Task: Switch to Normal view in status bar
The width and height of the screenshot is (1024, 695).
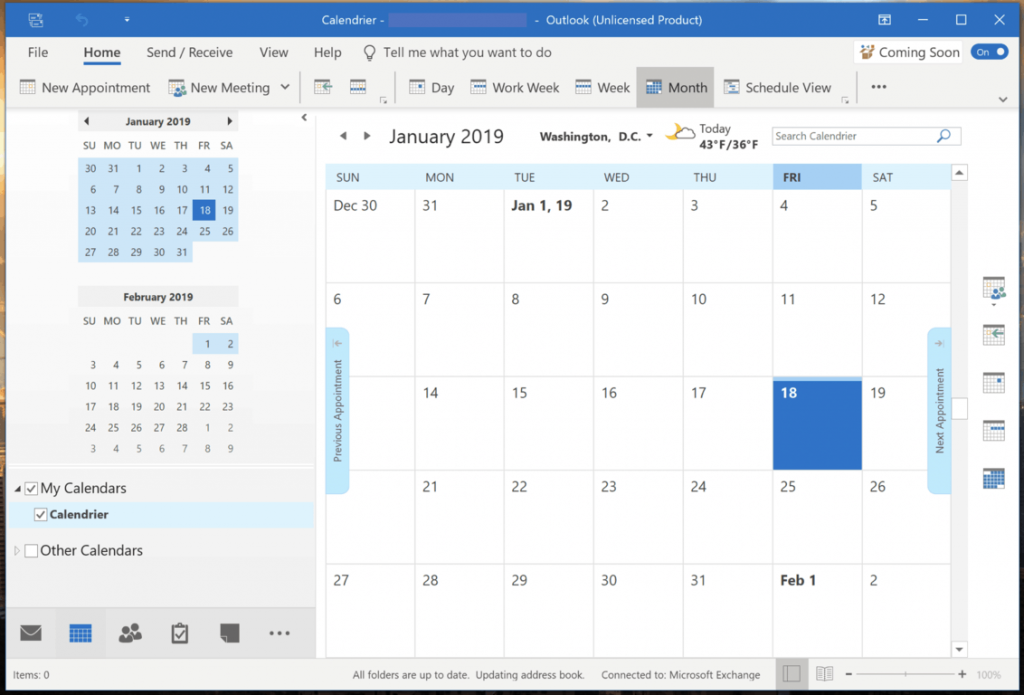Action: click(x=792, y=674)
